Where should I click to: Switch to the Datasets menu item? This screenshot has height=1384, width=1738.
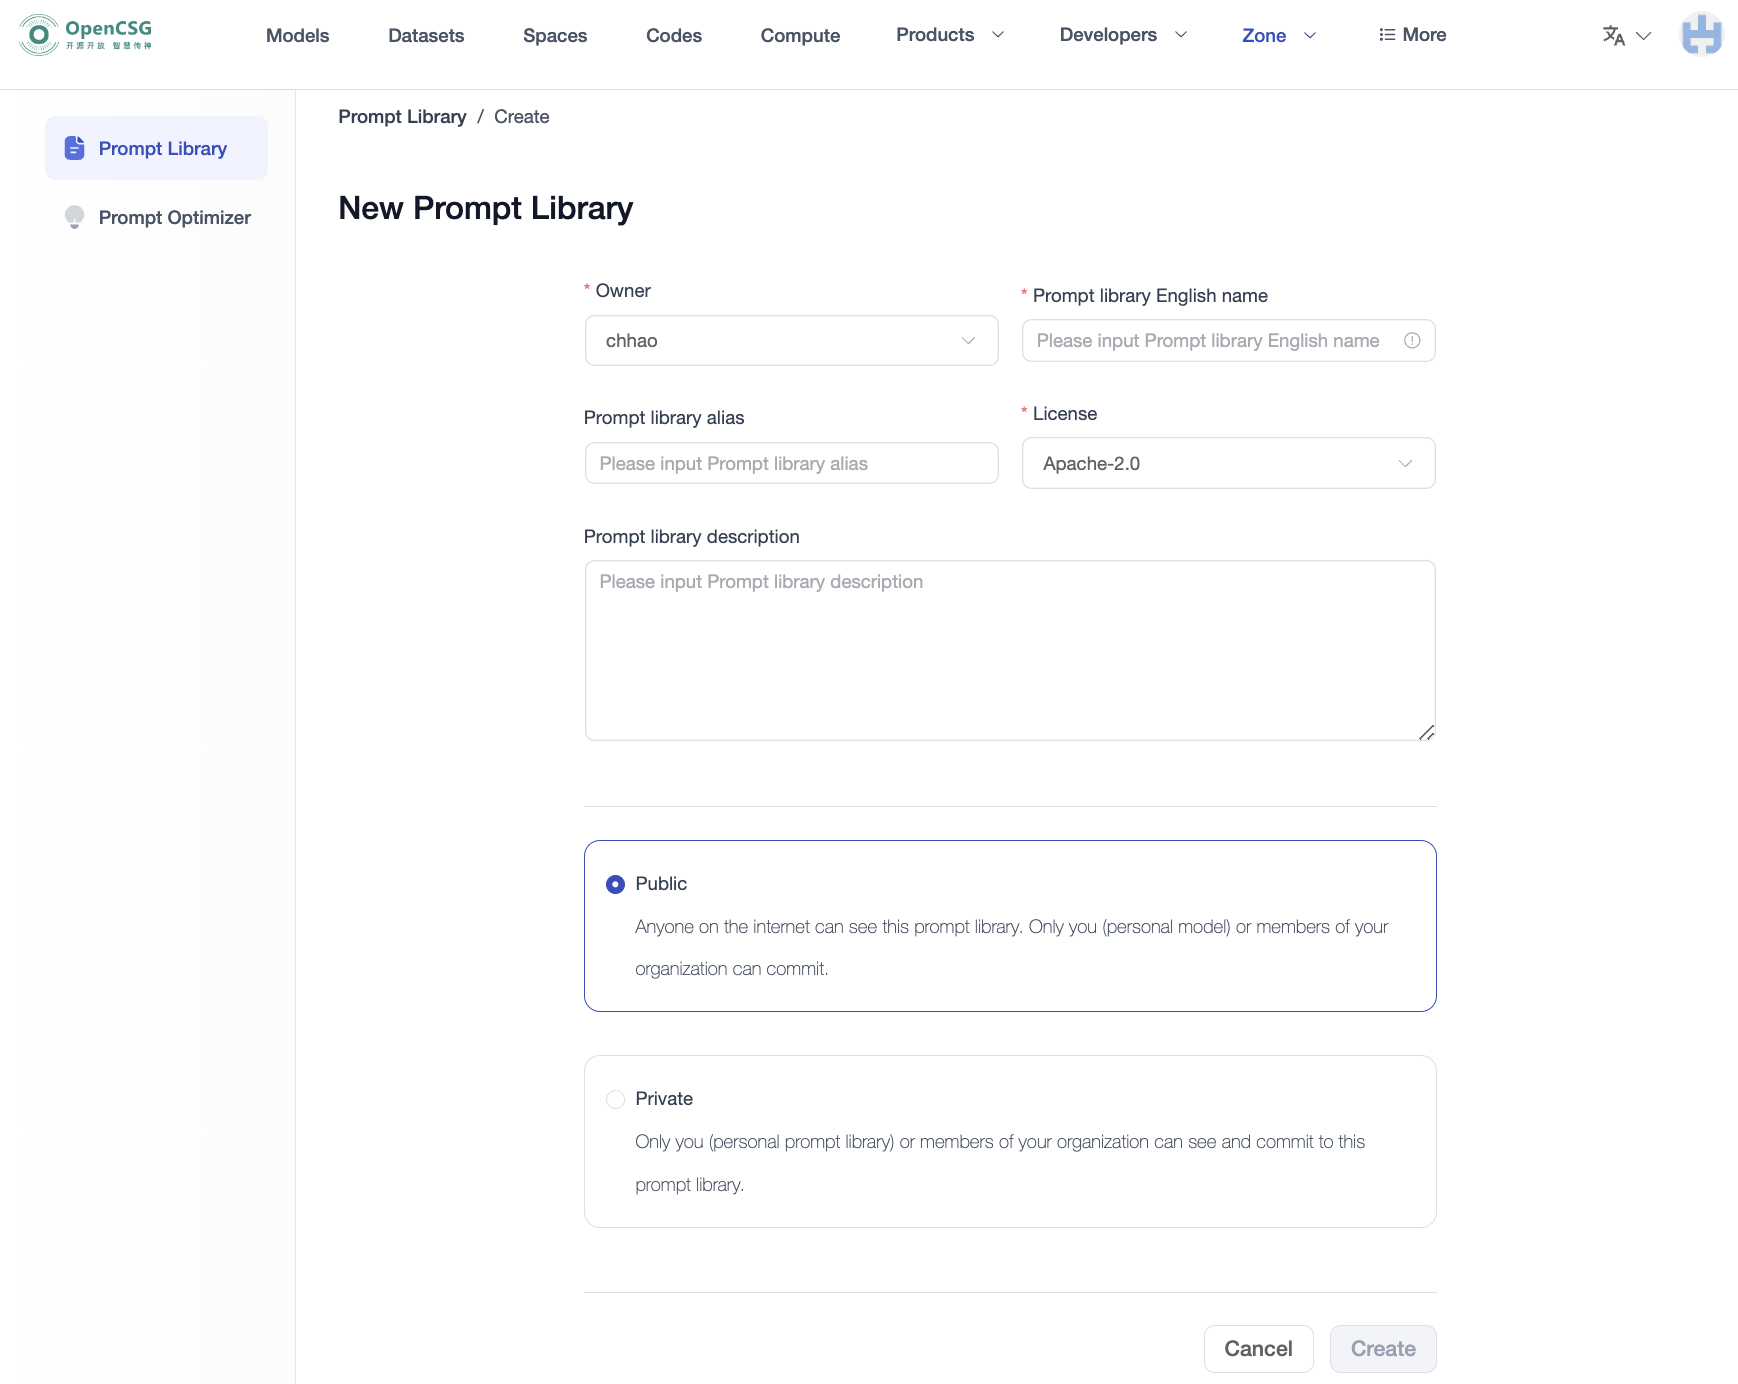[426, 35]
